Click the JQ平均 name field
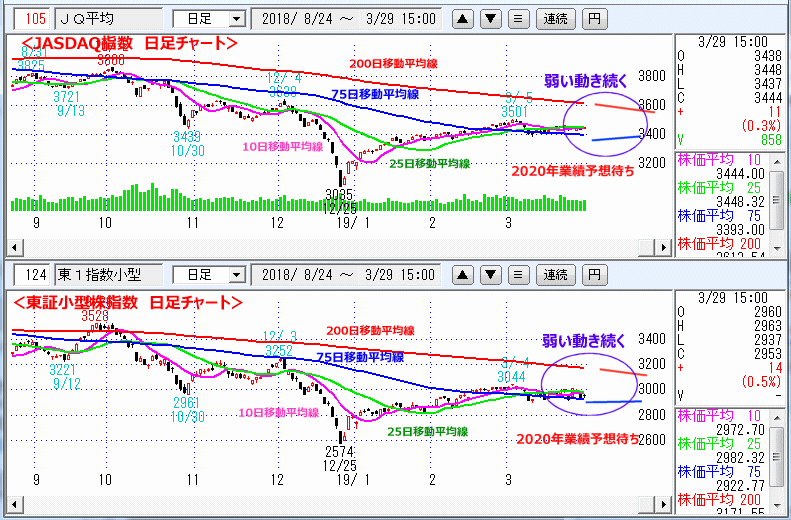This screenshot has width=791, height=520. tap(108, 19)
